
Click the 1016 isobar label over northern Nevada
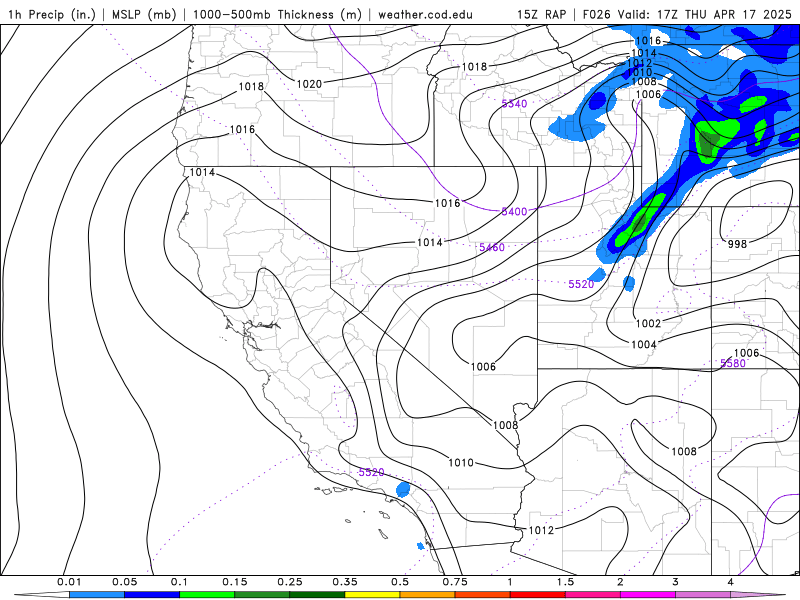coord(447,203)
